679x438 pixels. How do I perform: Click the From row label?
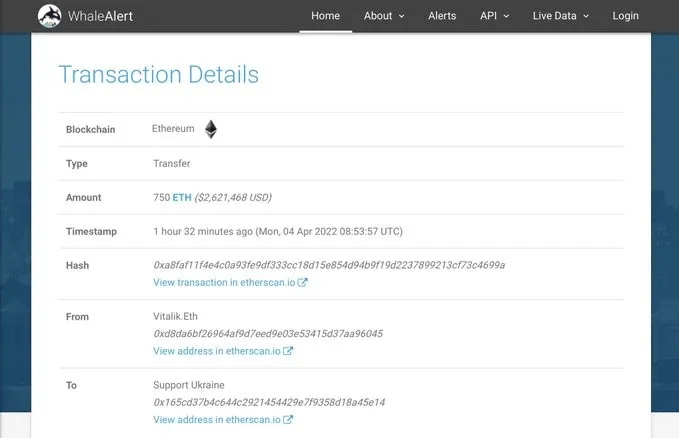(78, 317)
